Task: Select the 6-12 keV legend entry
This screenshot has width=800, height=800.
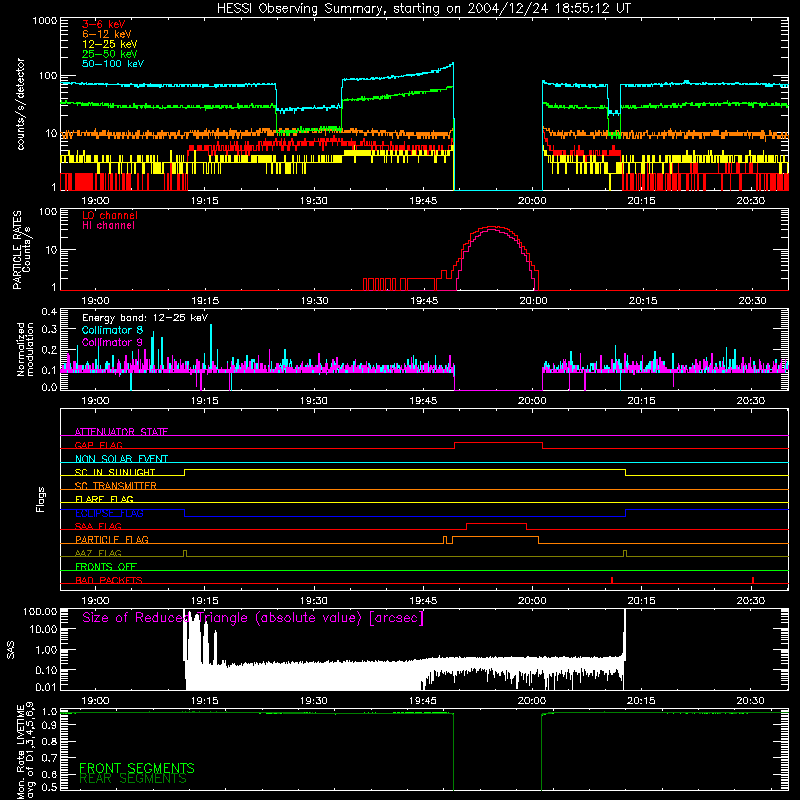Action: (107, 34)
